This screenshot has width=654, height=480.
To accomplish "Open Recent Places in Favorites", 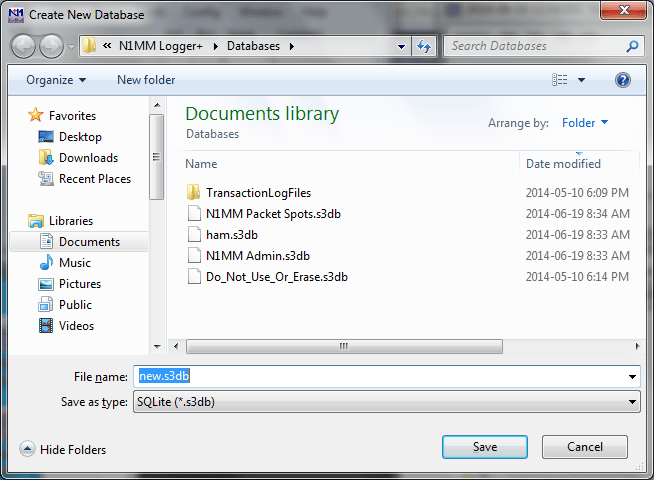I will [95, 178].
